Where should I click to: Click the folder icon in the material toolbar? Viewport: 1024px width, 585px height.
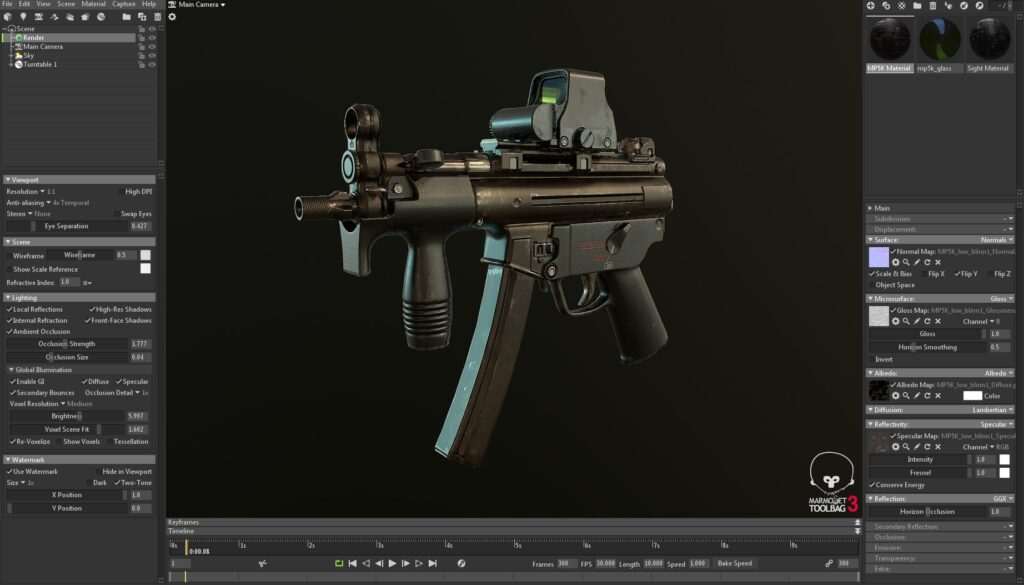point(917,5)
